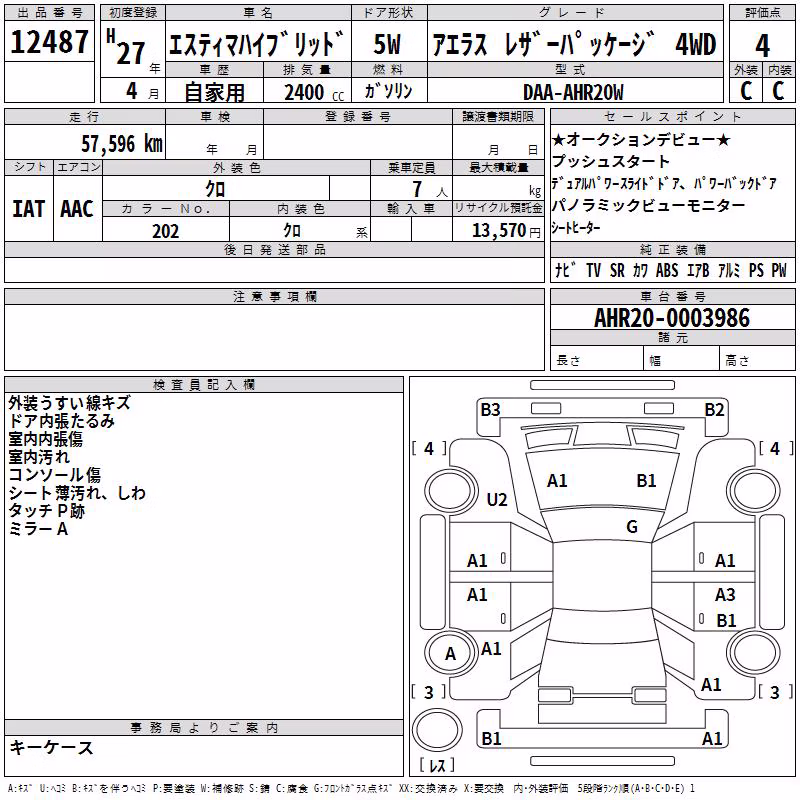Click windshield chip mark G
This screenshot has height=800, width=800.
(x=632, y=527)
